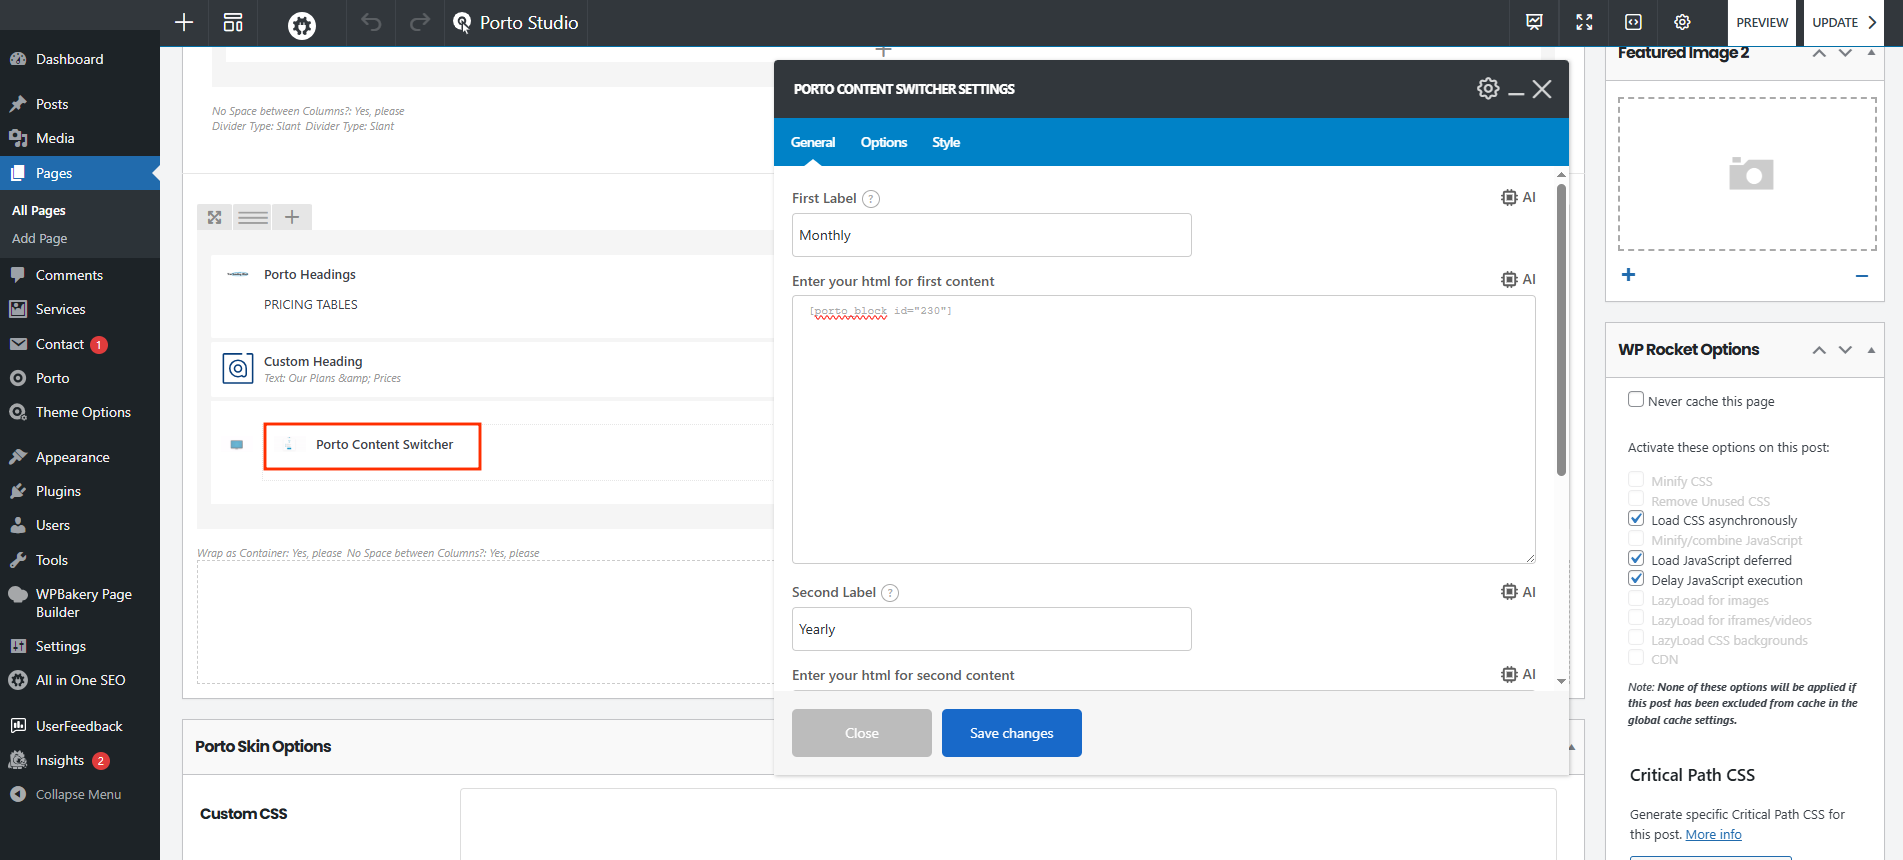The height and width of the screenshot is (860, 1903).
Task: Click the add column plus icon on row
Action: click(x=292, y=217)
